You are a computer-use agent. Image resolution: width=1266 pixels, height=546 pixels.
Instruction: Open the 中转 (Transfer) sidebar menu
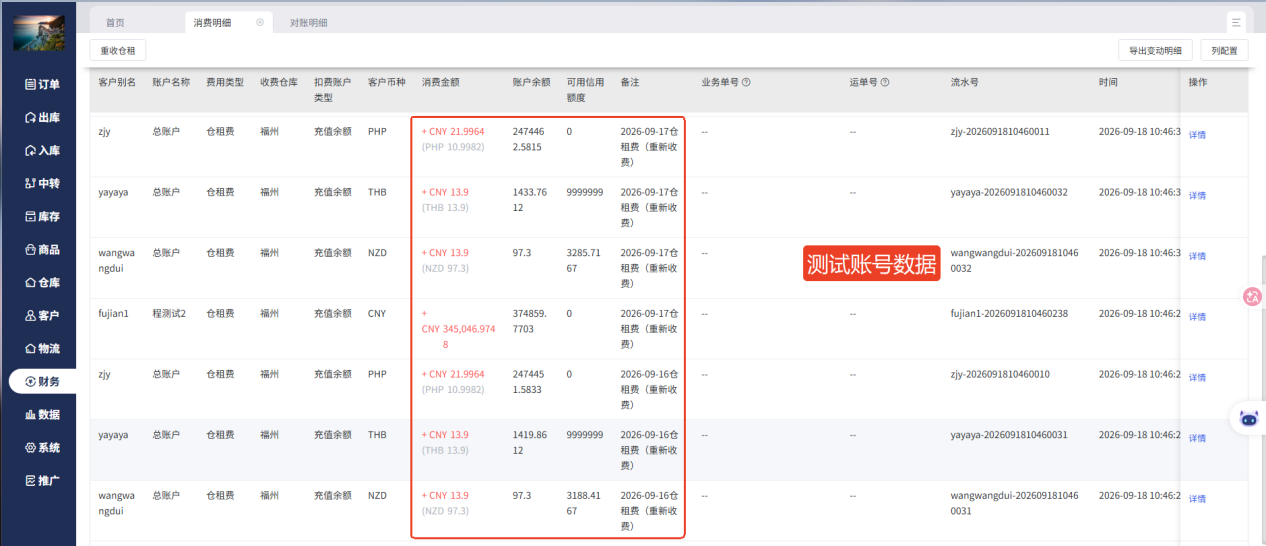click(x=42, y=184)
